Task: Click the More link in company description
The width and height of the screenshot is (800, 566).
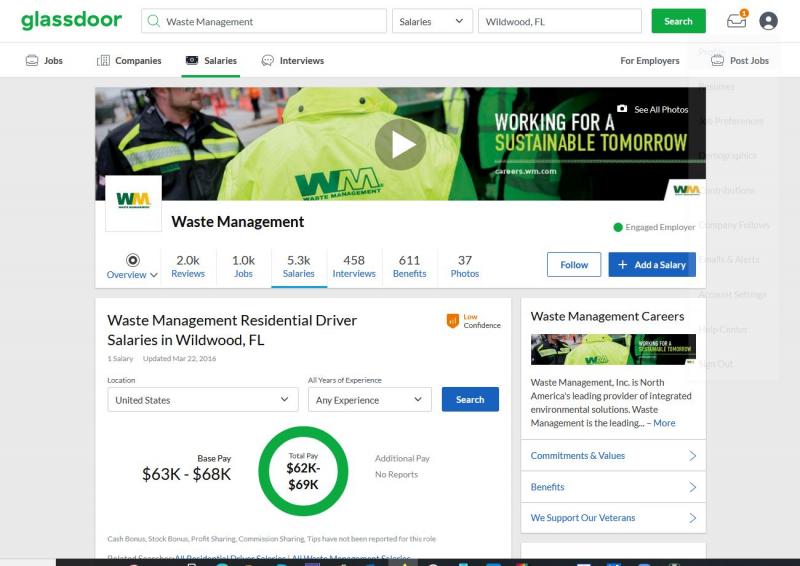Action: (664, 423)
